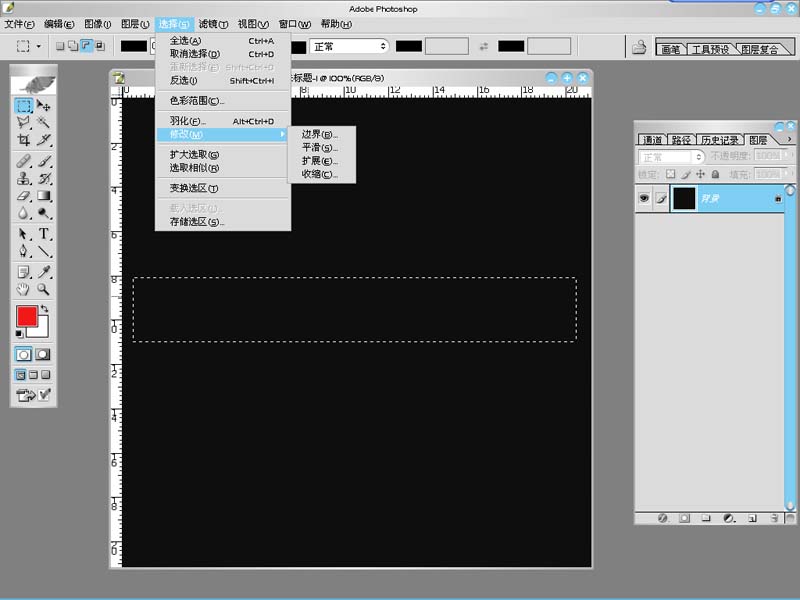Viewport: 800px width, 600px height.
Task: Select the Magic Wand tool
Action: (x=44, y=122)
